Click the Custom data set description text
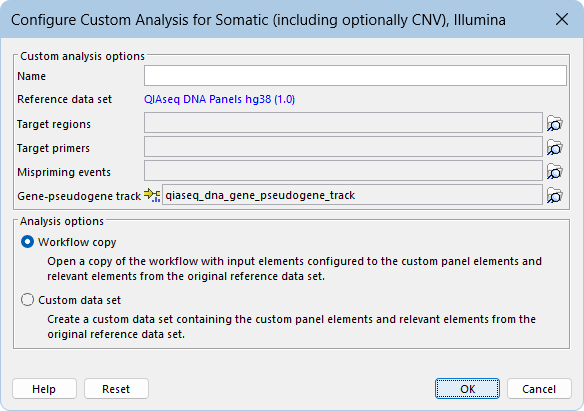The width and height of the screenshot is (584, 411). (291, 326)
